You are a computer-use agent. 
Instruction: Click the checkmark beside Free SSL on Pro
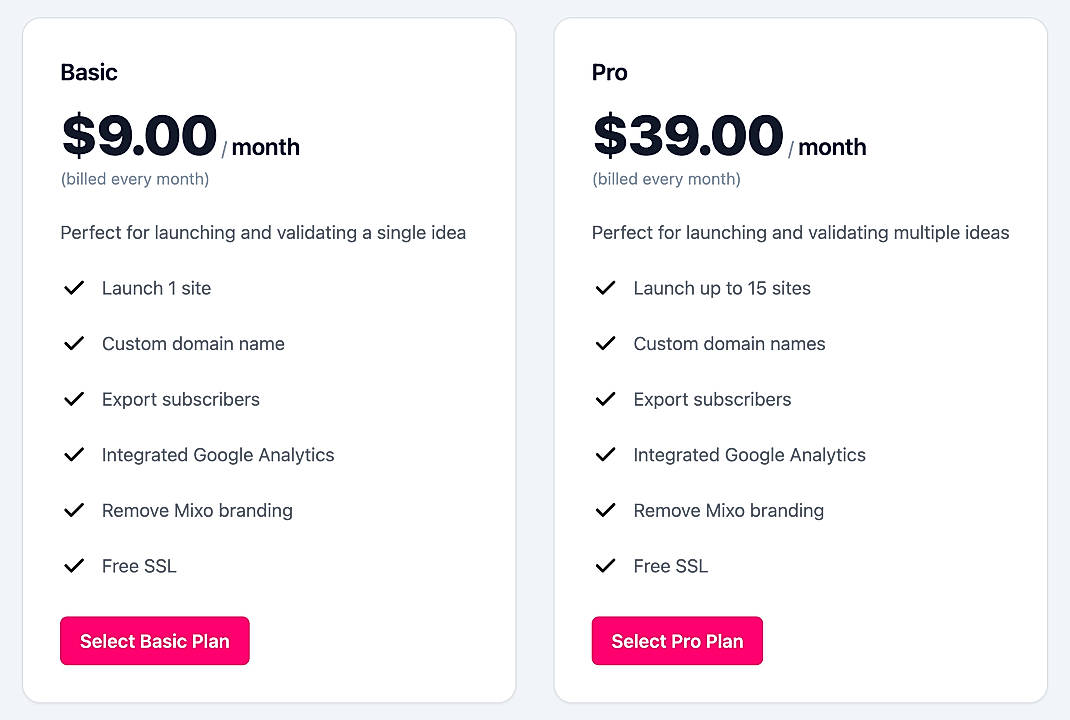click(x=606, y=565)
